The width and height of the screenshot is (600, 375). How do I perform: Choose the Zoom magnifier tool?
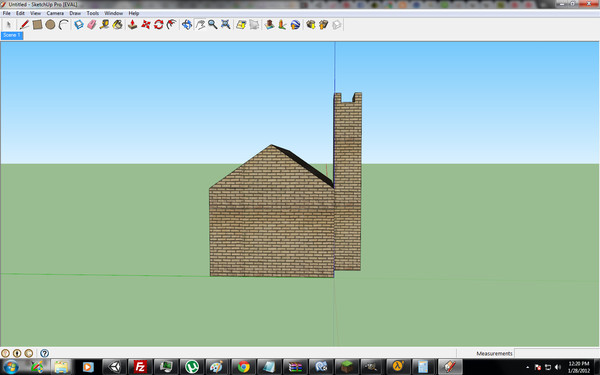pos(213,25)
